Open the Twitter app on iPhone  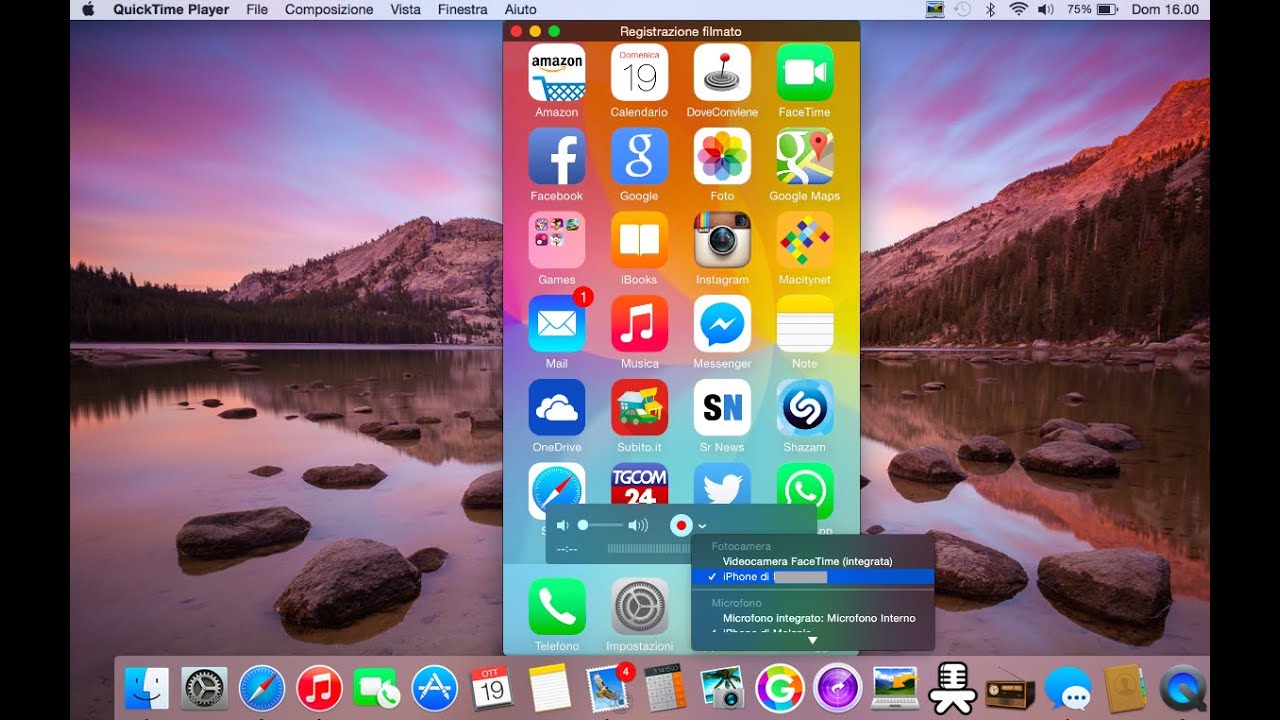point(722,483)
